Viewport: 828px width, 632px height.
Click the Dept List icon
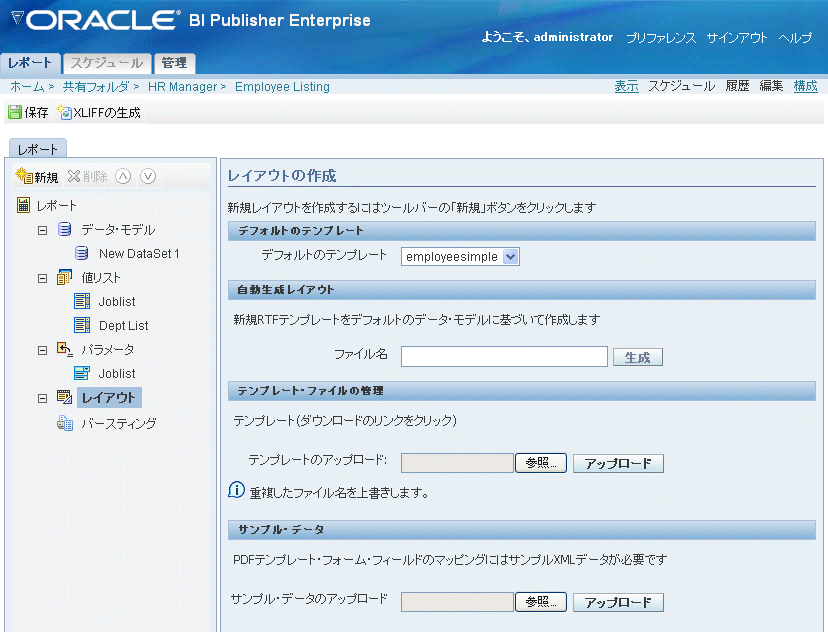tap(82, 325)
